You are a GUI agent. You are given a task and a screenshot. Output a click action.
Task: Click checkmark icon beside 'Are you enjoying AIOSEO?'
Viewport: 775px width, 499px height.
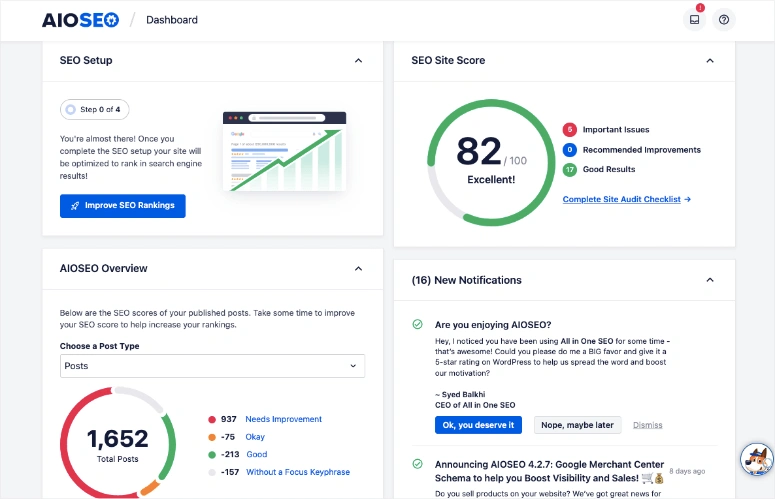(417, 325)
